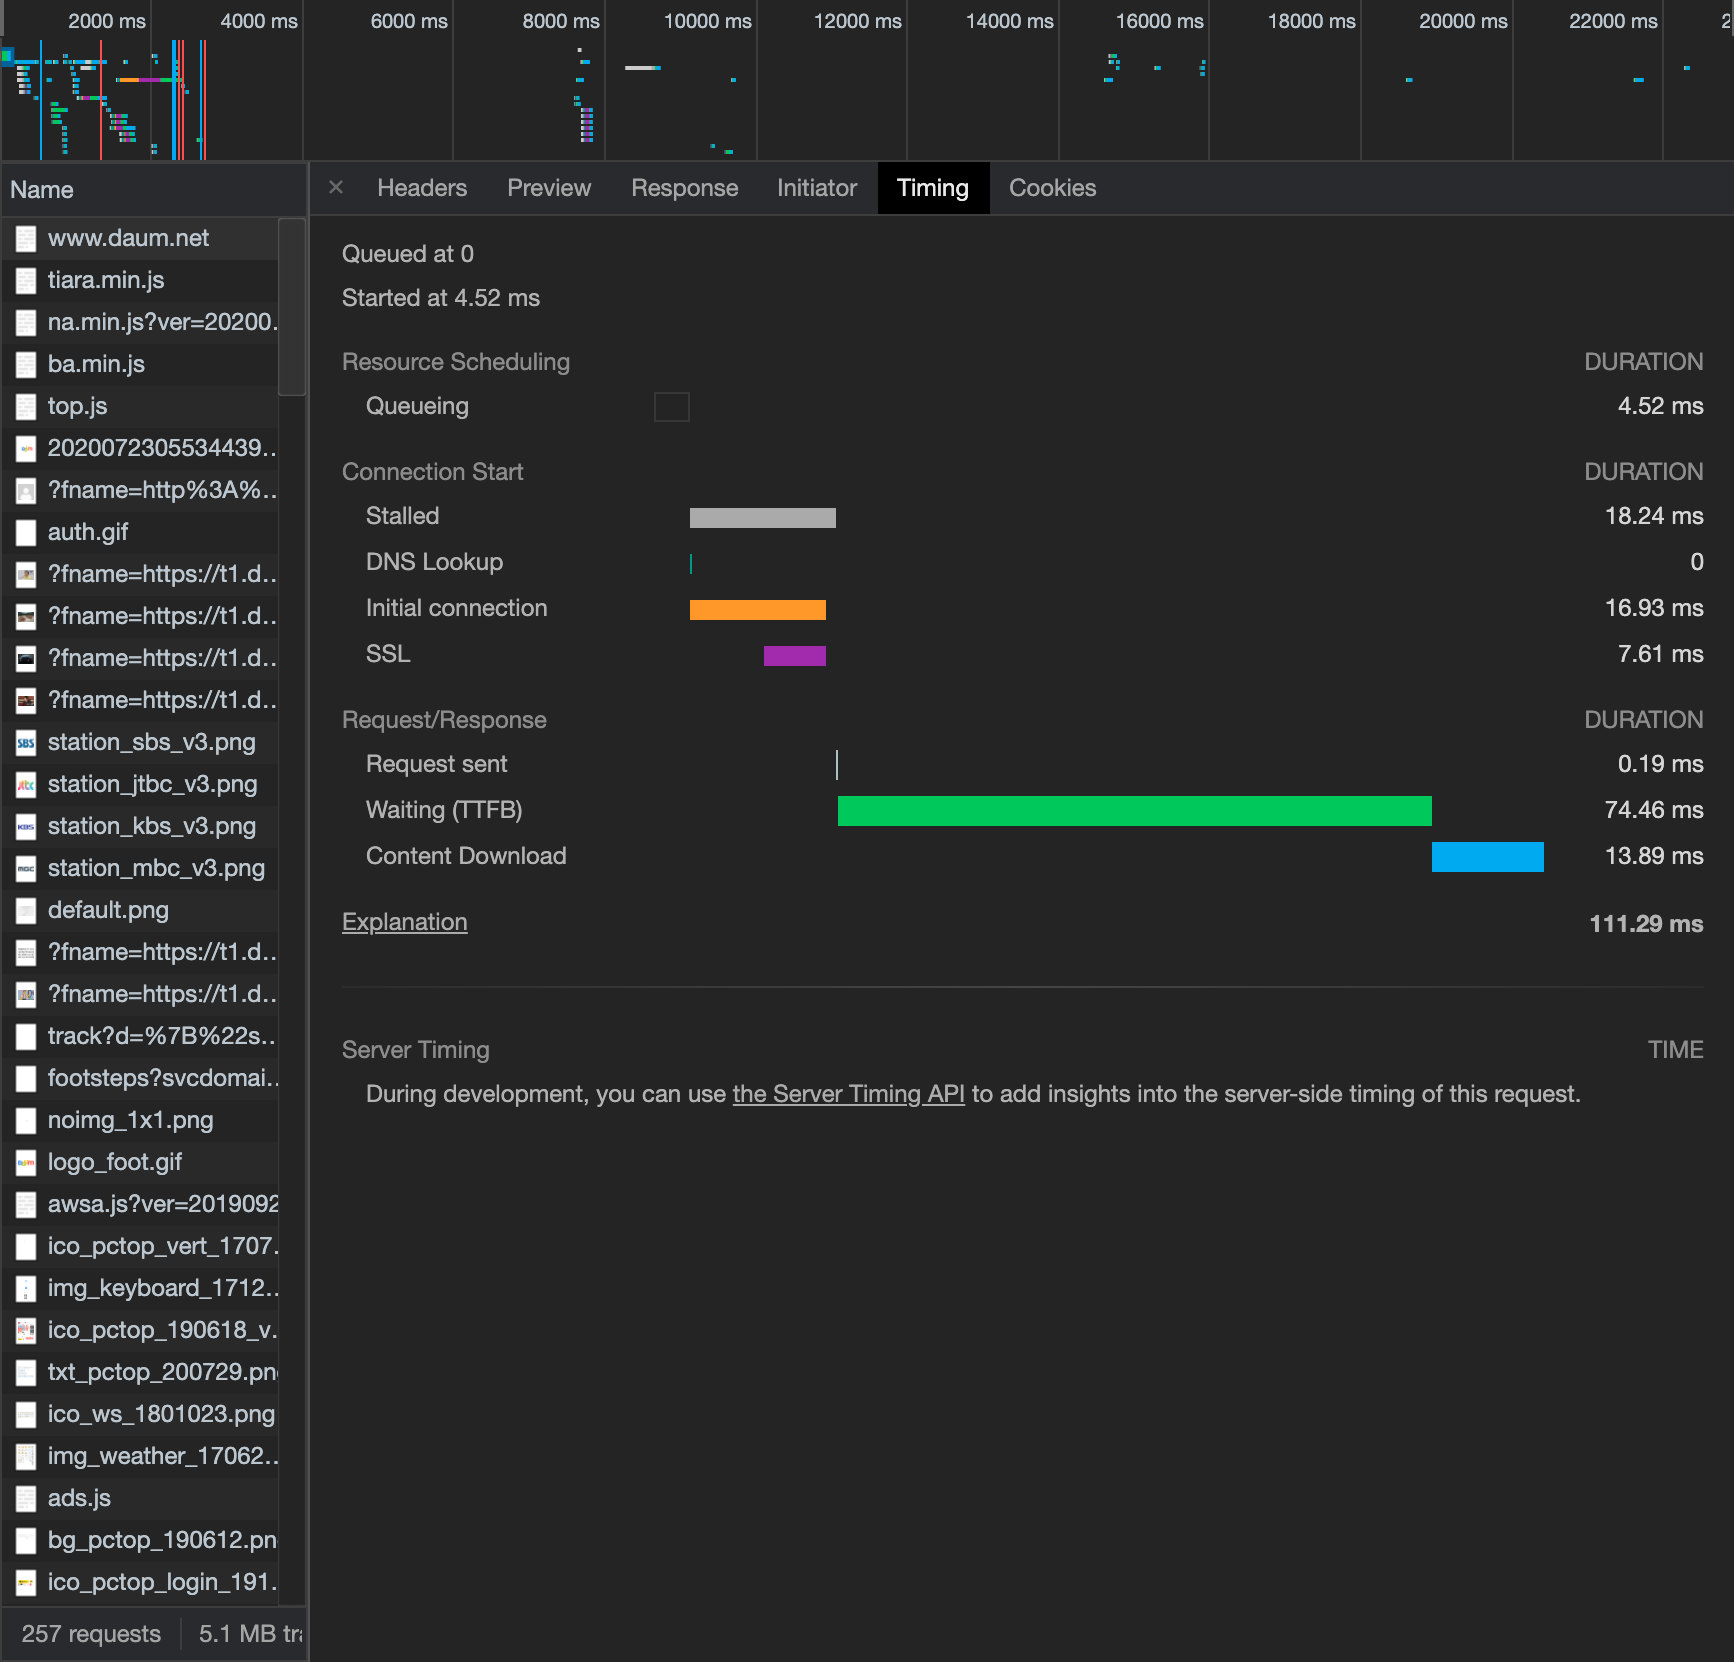Click the tiara.min.js document icon
Image resolution: width=1734 pixels, height=1662 pixels.
click(x=26, y=281)
